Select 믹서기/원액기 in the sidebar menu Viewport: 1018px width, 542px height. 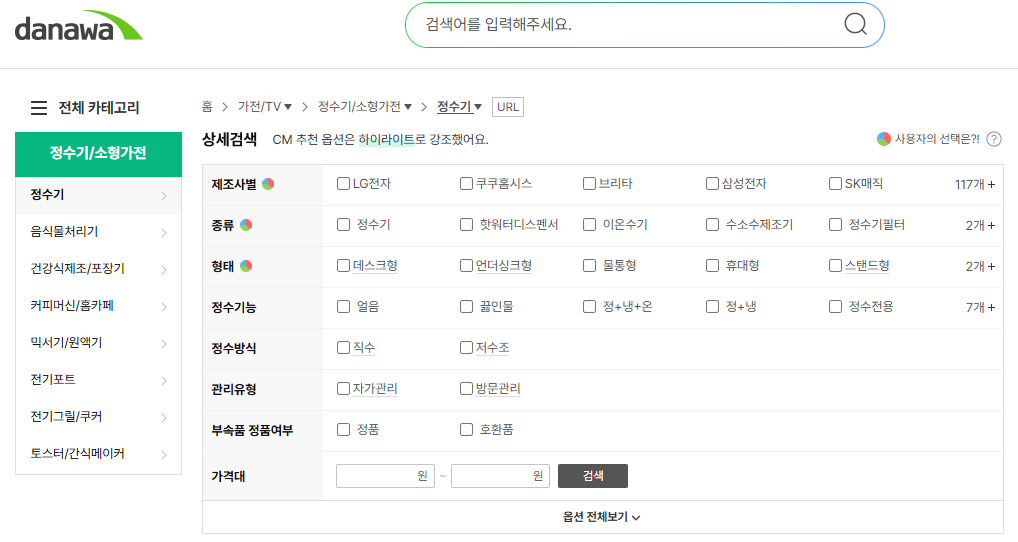pyautogui.click(x=98, y=343)
